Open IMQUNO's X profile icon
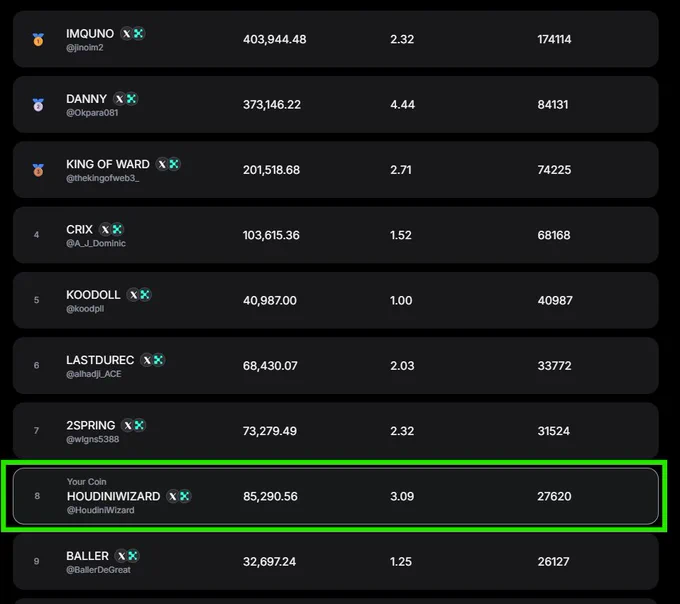Image resolution: width=680 pixels, height=604 pixels. (x=127, y=34)
